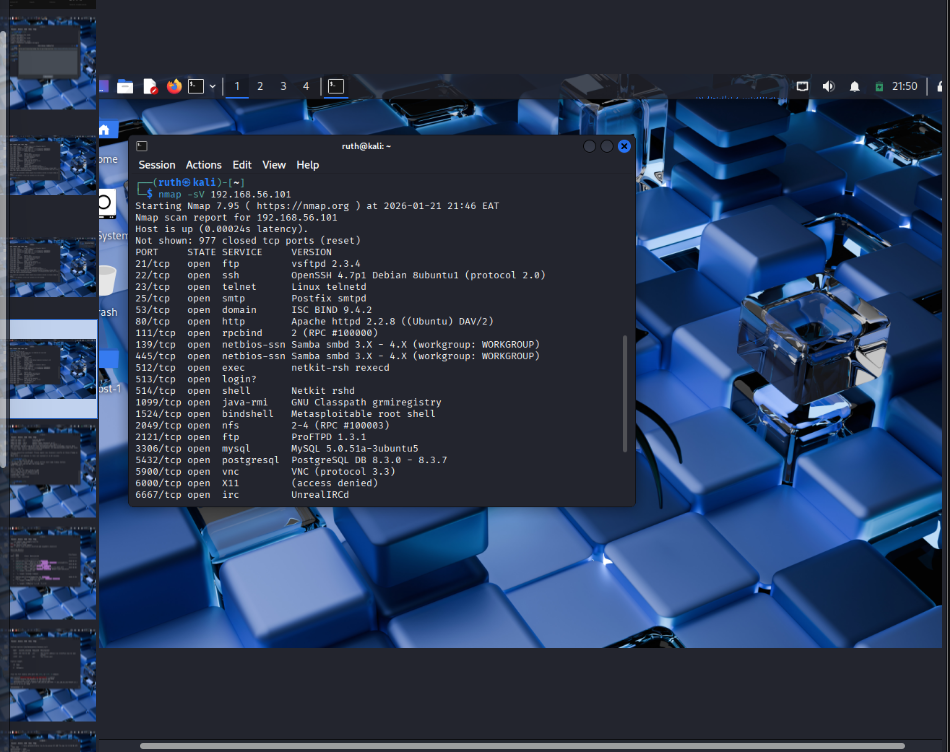
Task: Switch to workspace 1
Action: pos(237,87)
